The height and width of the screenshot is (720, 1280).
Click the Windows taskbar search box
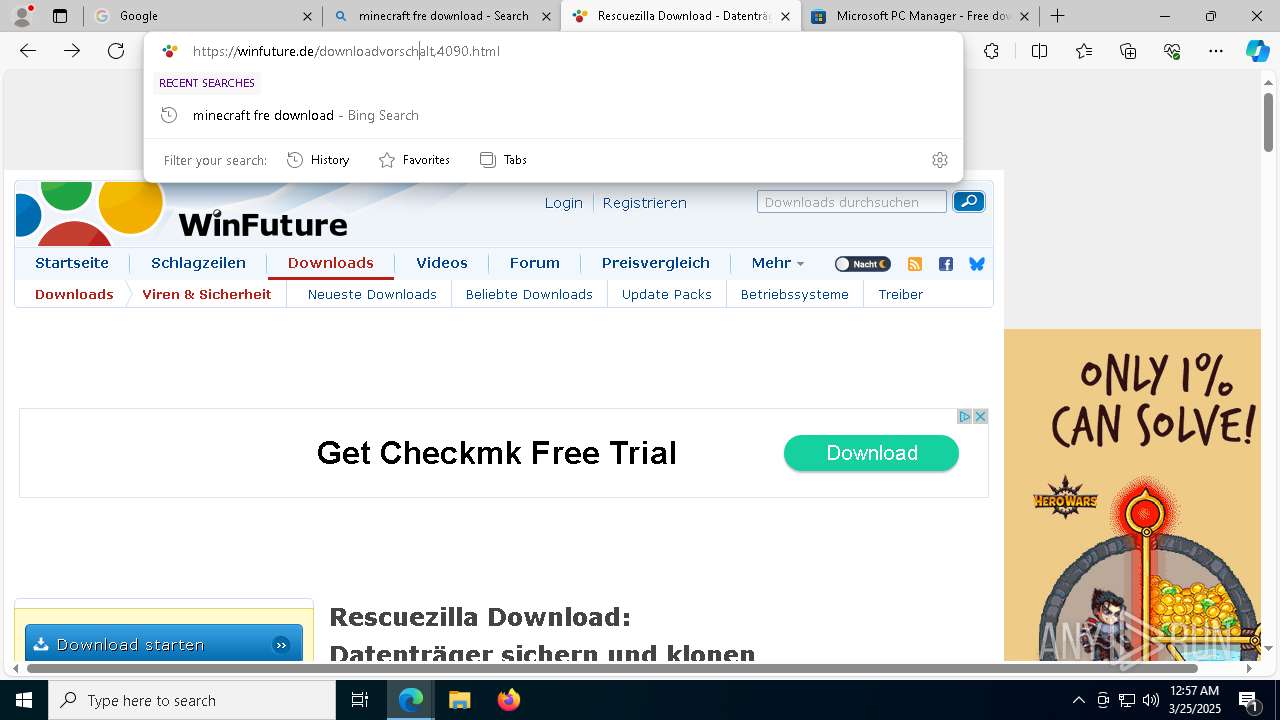192,700
